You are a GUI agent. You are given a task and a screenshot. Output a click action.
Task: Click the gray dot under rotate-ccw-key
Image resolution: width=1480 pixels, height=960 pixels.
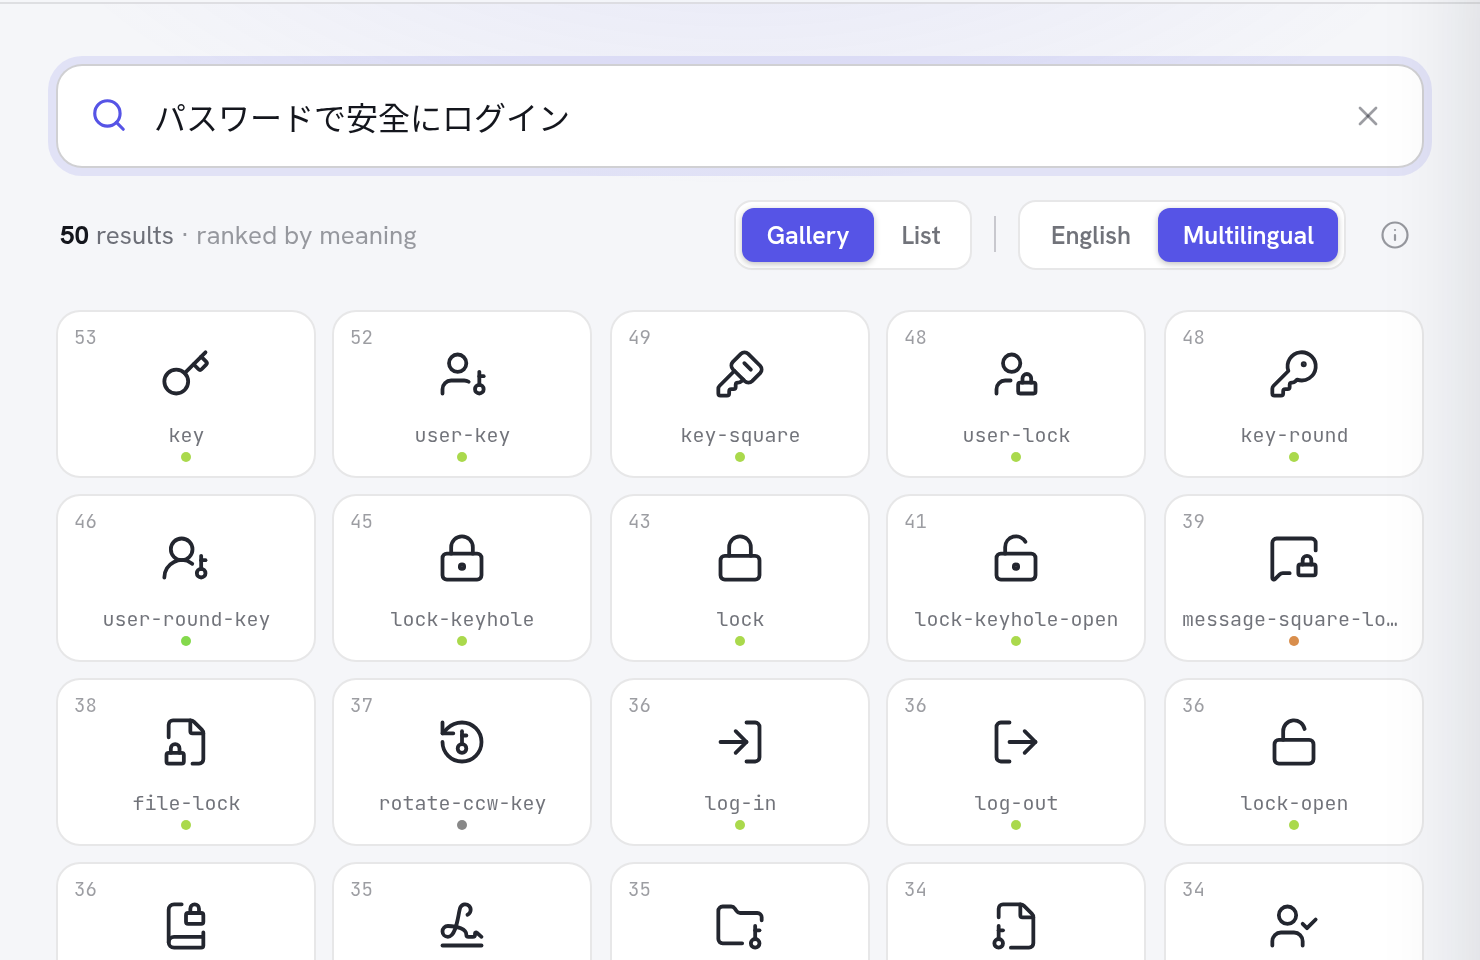(x=462, y=825)
